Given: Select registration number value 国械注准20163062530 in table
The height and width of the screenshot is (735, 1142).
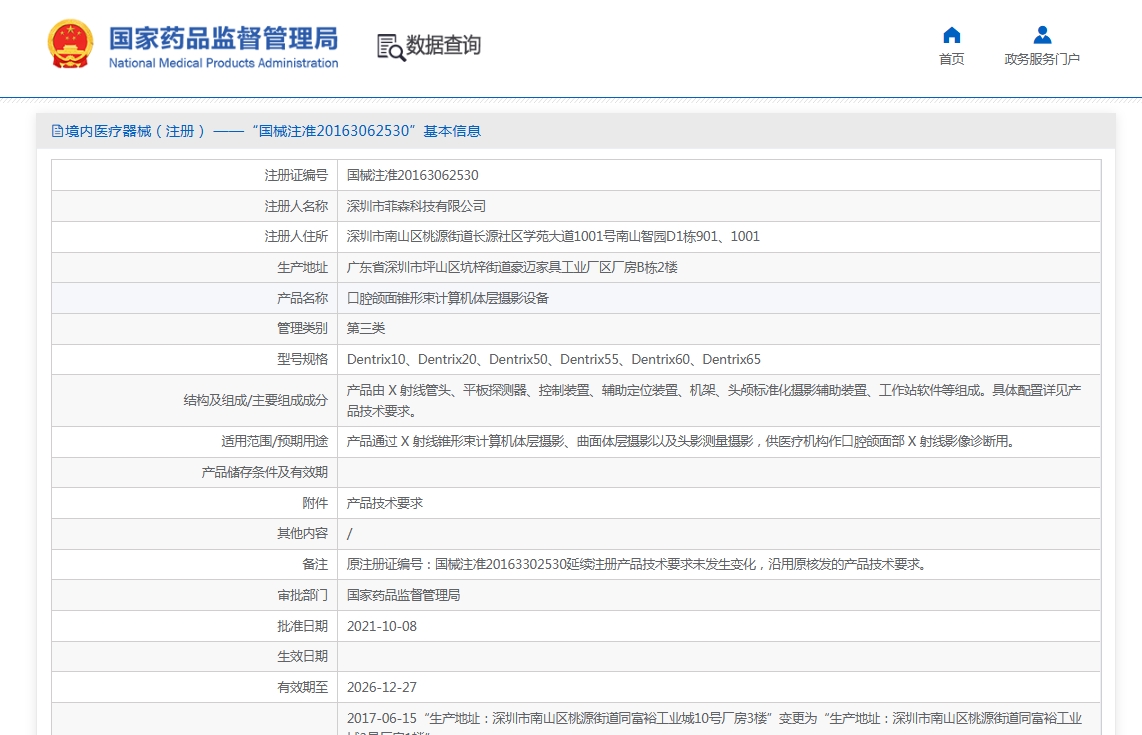Looking at the screenshot, I should point(412,176).
